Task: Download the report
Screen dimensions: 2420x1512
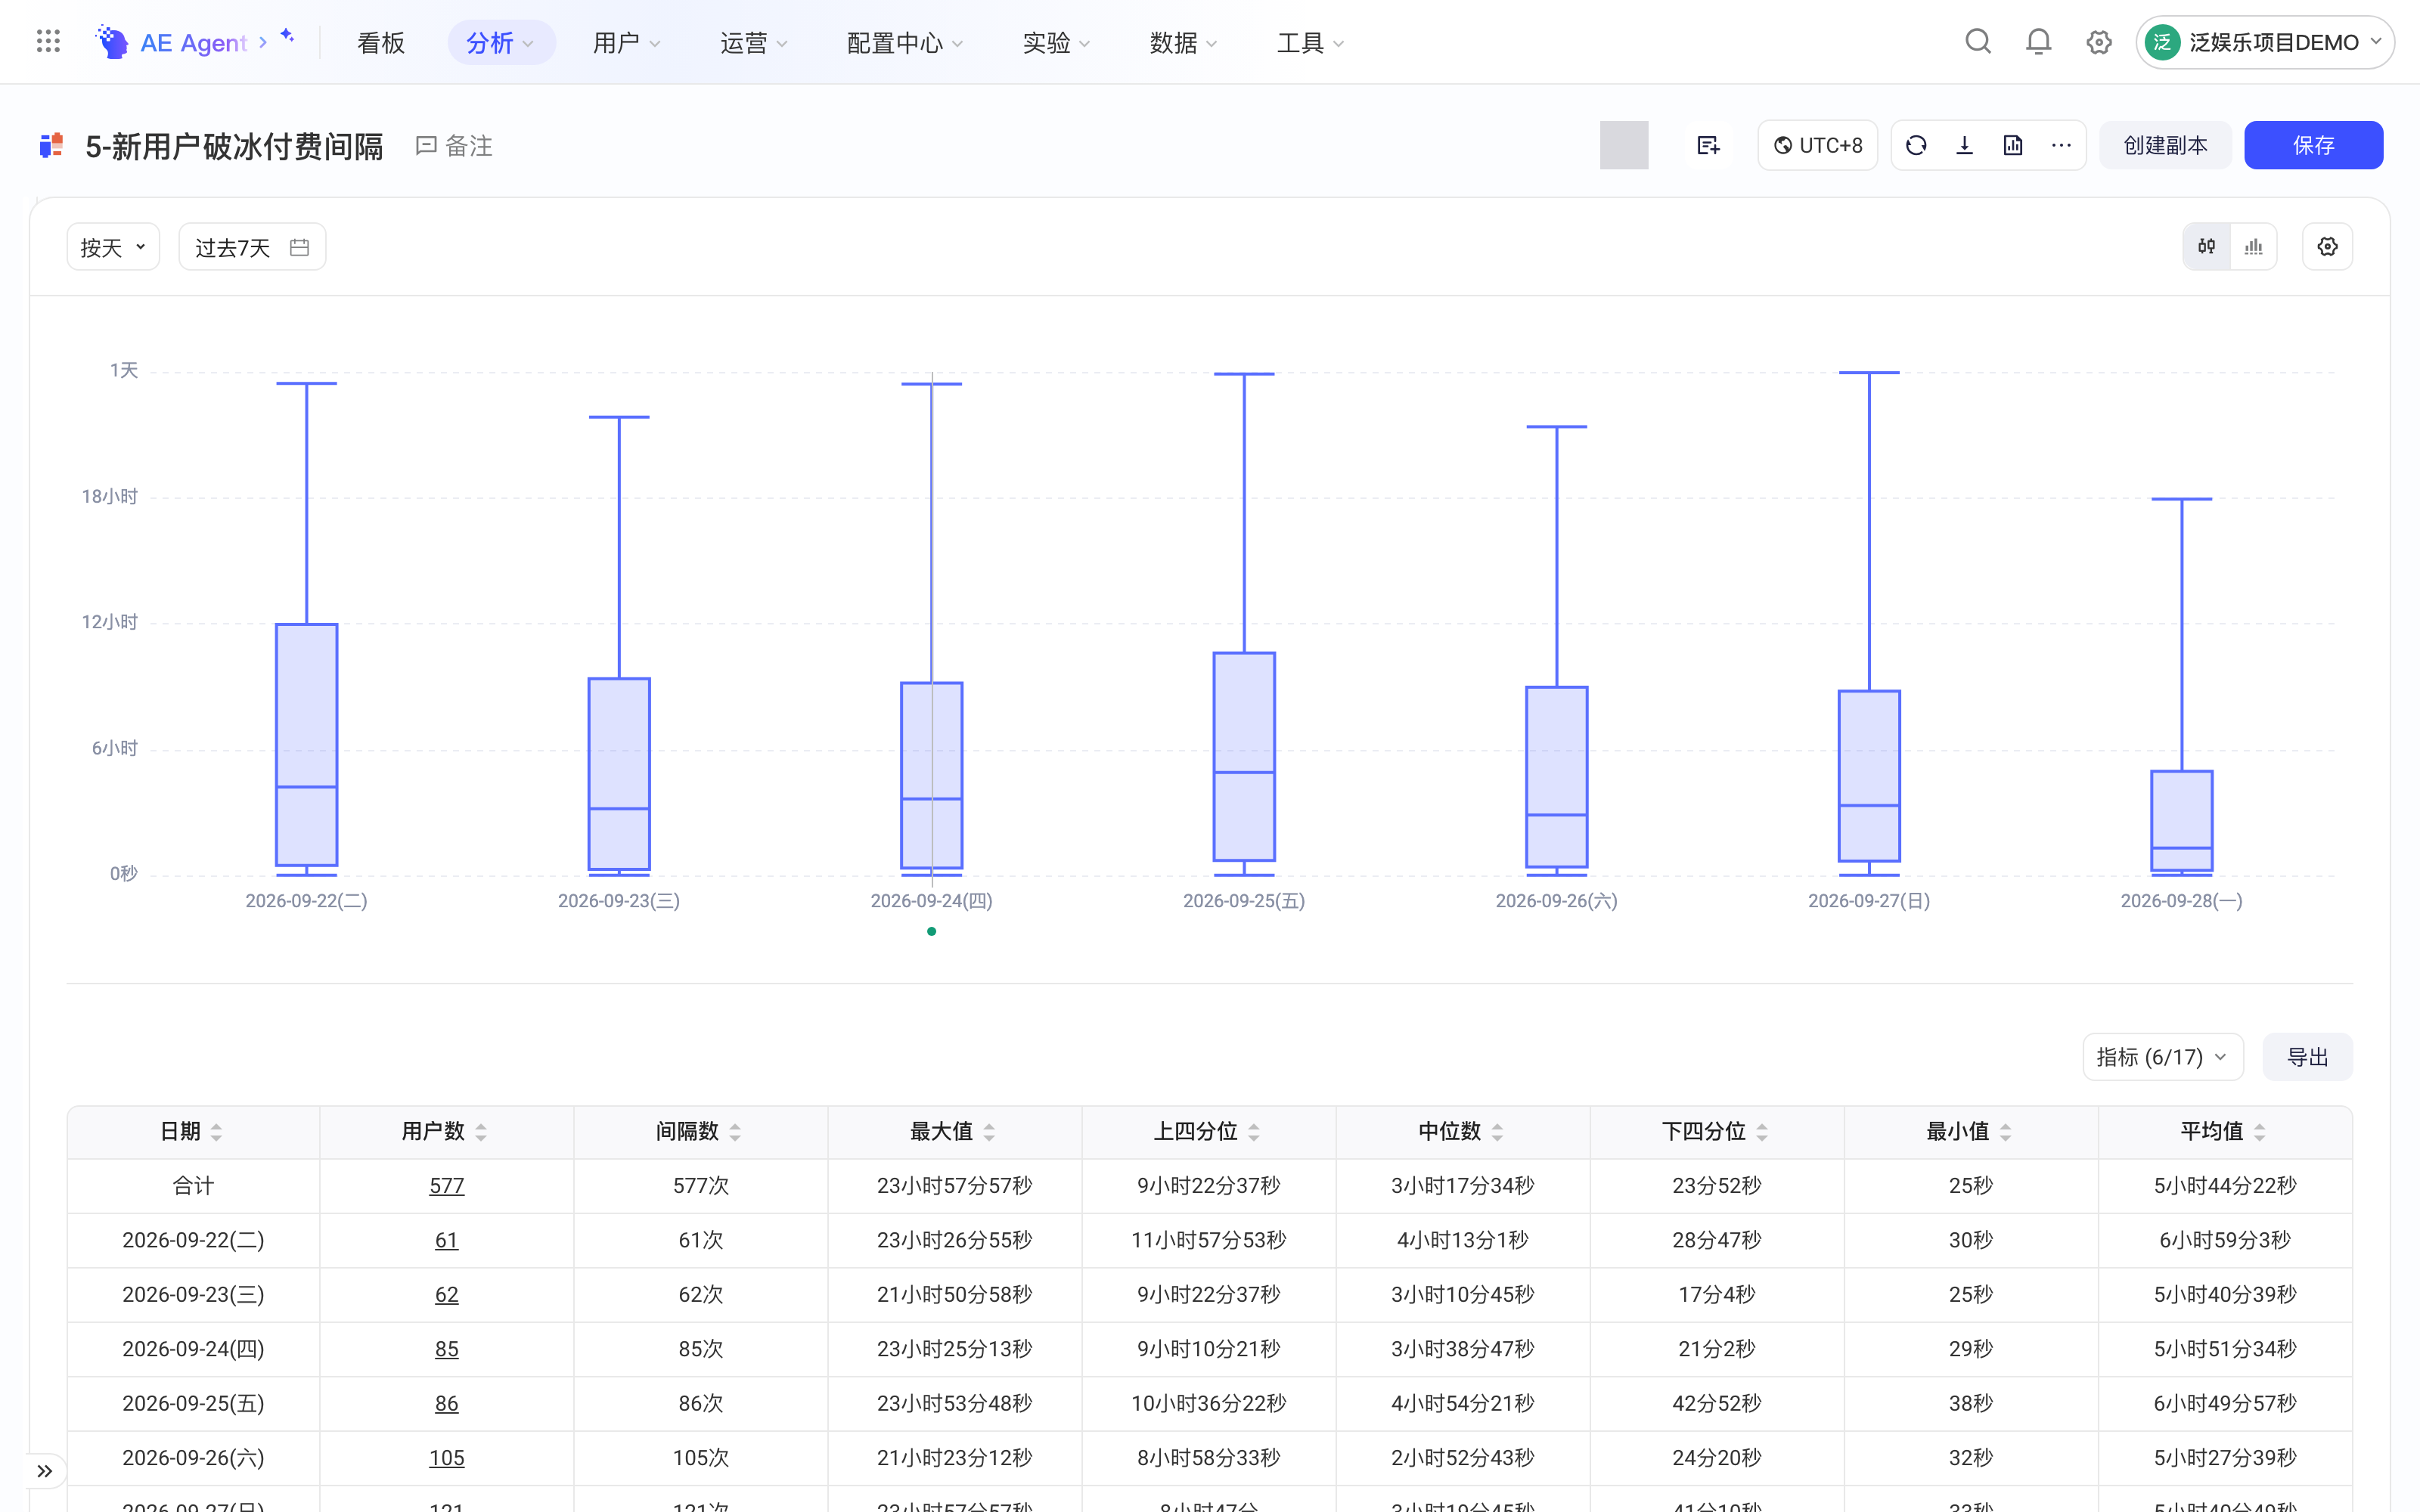Action: pos(1964,145)
